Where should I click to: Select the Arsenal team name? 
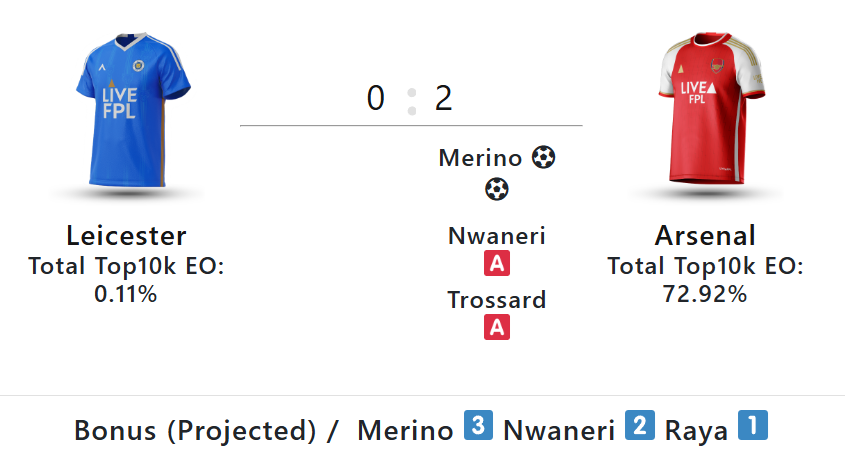705,235
